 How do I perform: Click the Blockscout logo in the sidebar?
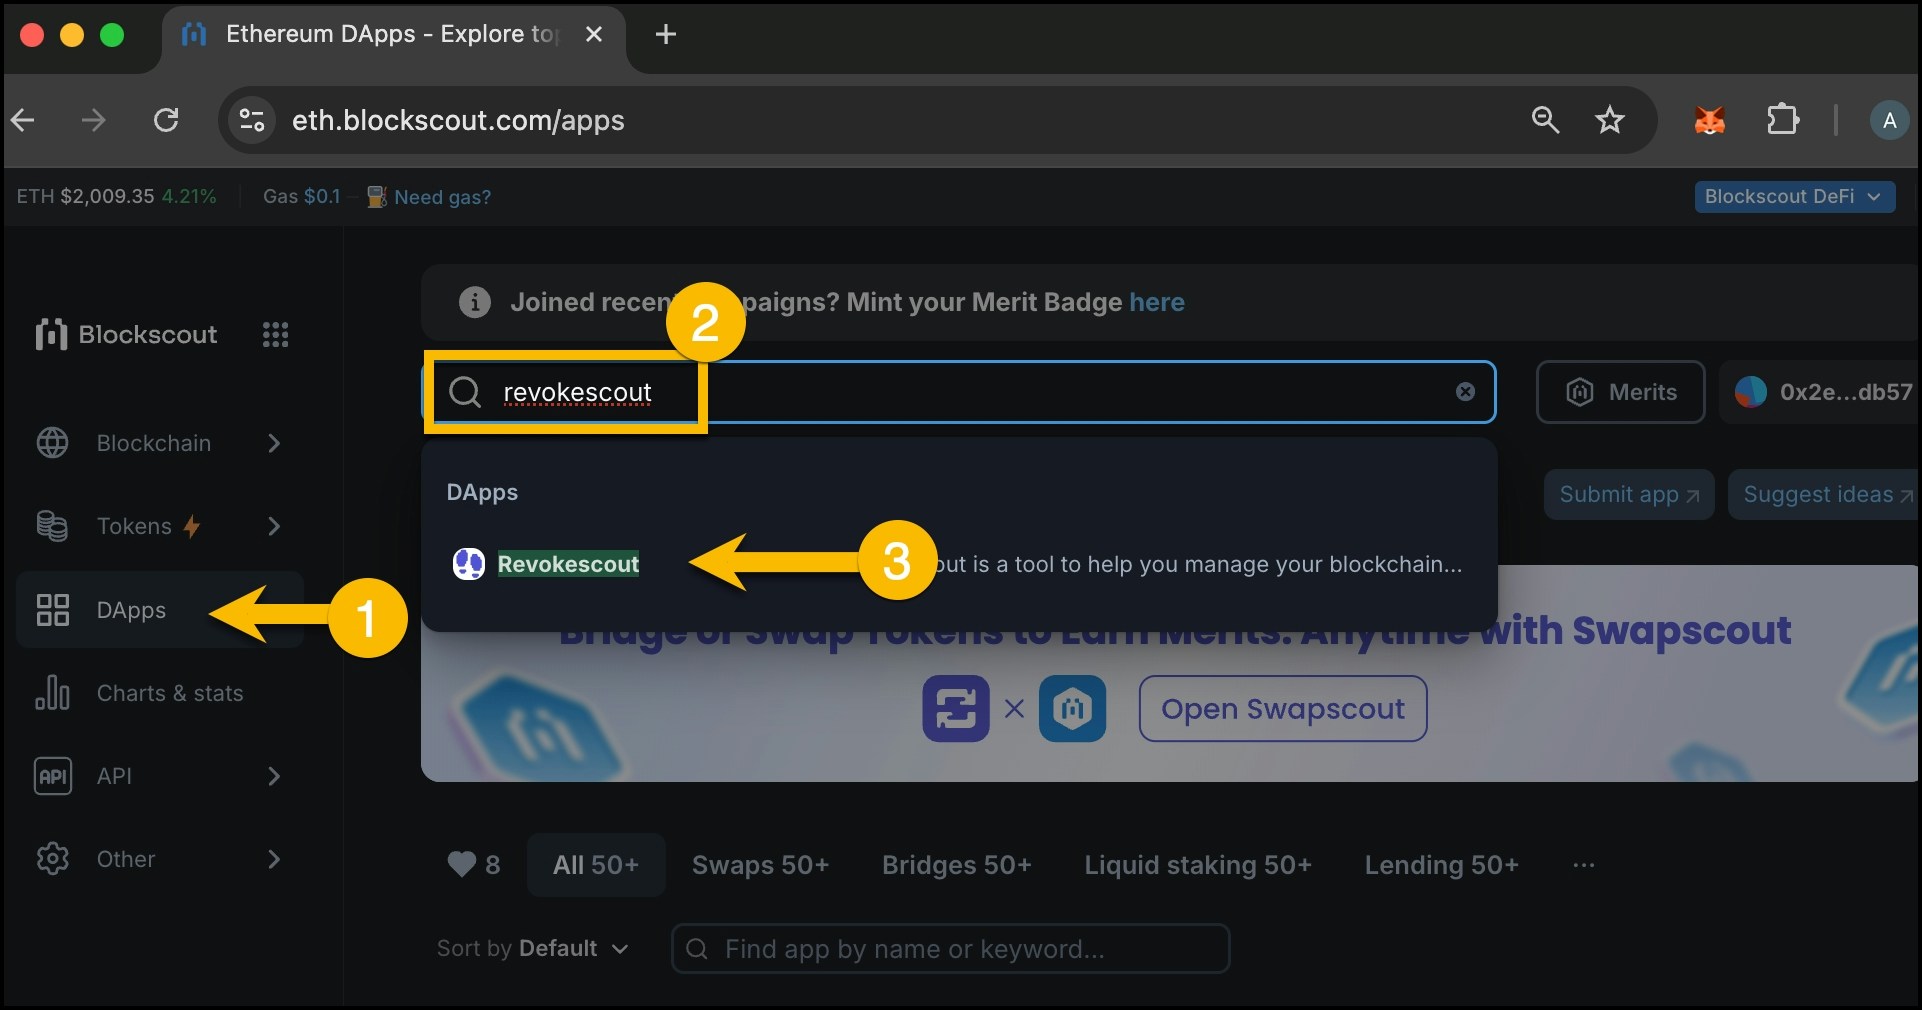pos(126,334)
